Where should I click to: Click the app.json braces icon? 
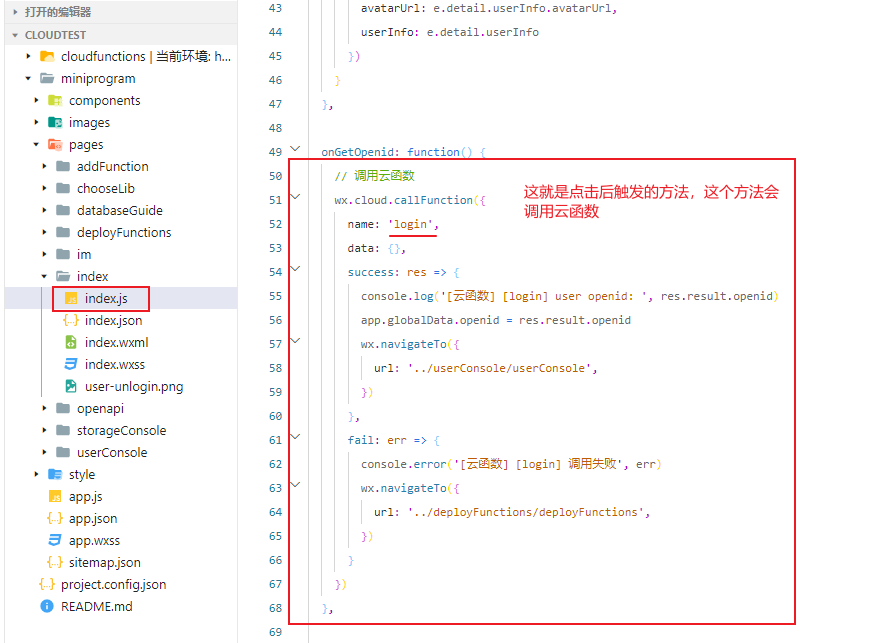click(x=55, y=518)
